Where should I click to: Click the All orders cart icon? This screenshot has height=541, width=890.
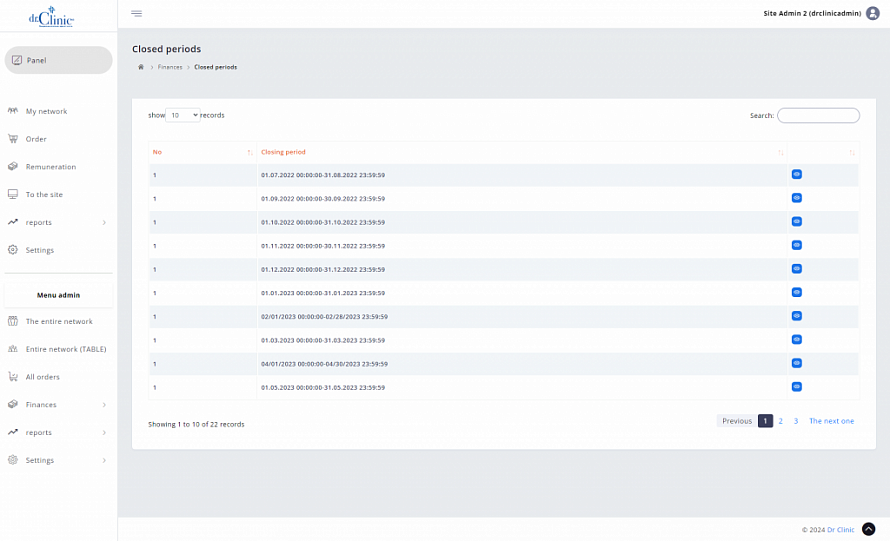[x=13, y=377]
